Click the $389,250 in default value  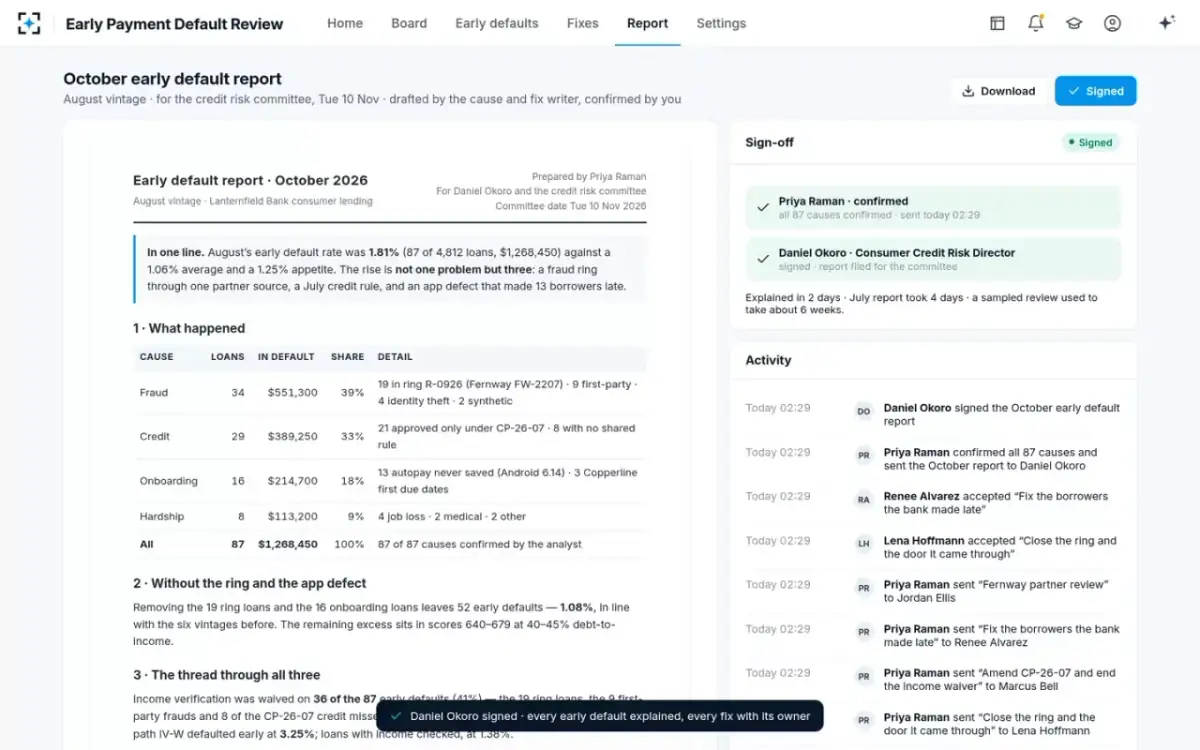click(x=293, y=436)
